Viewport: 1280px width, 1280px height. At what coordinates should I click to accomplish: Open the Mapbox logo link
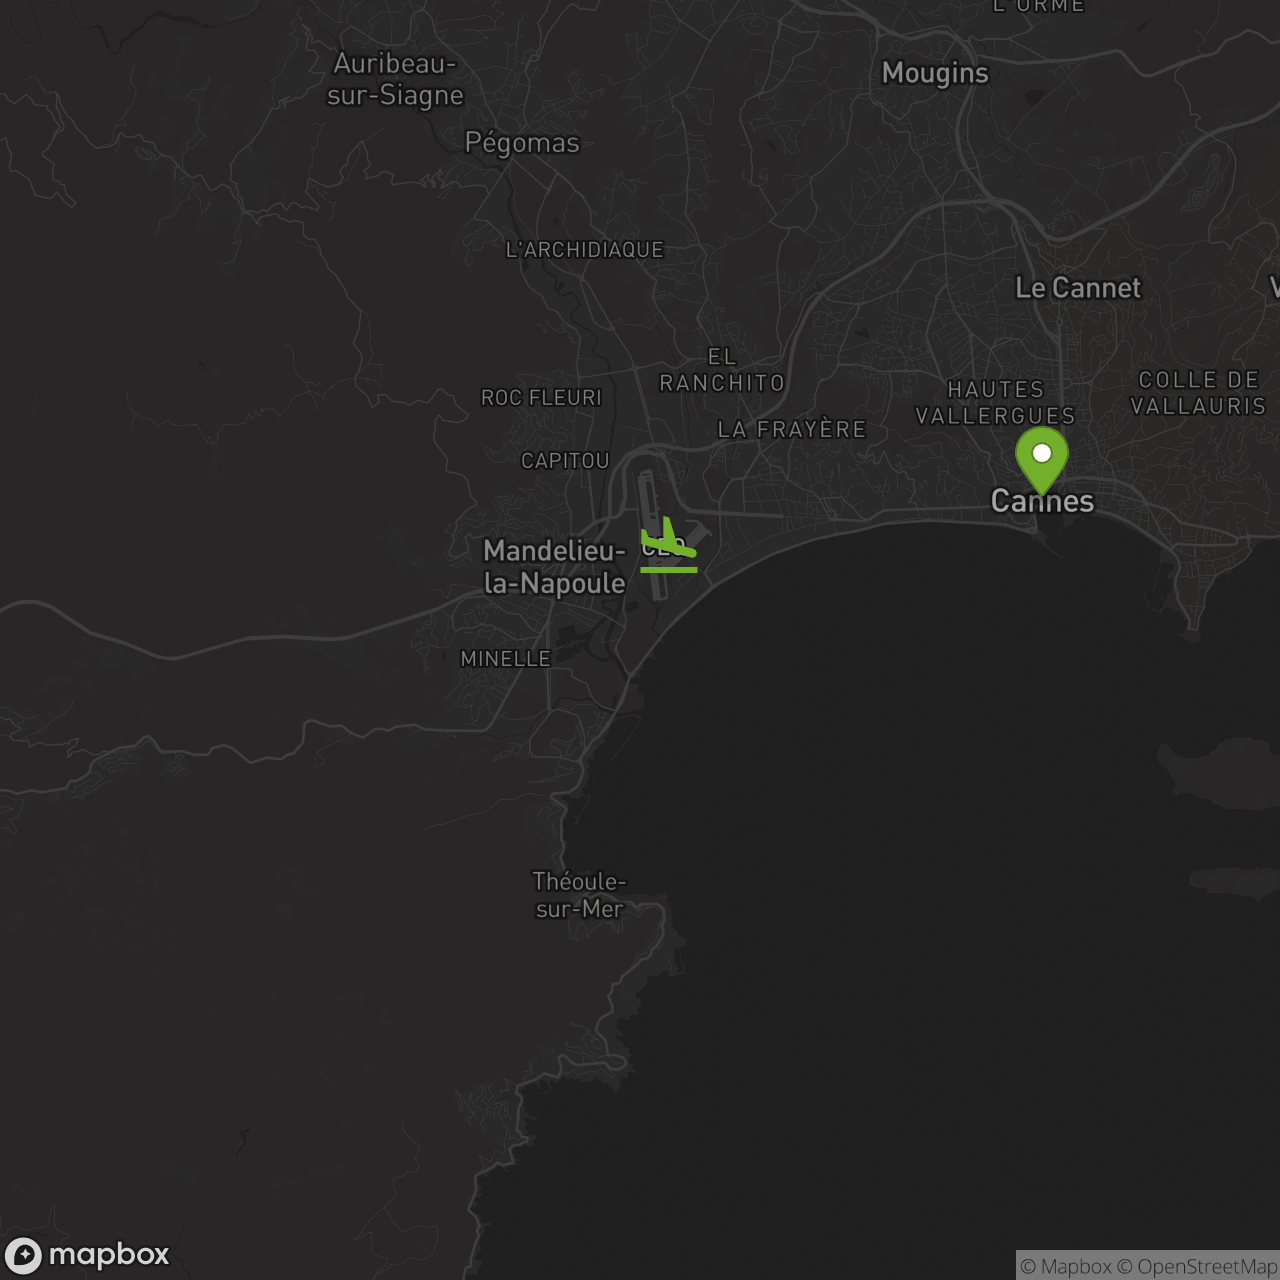[87, 1255]
